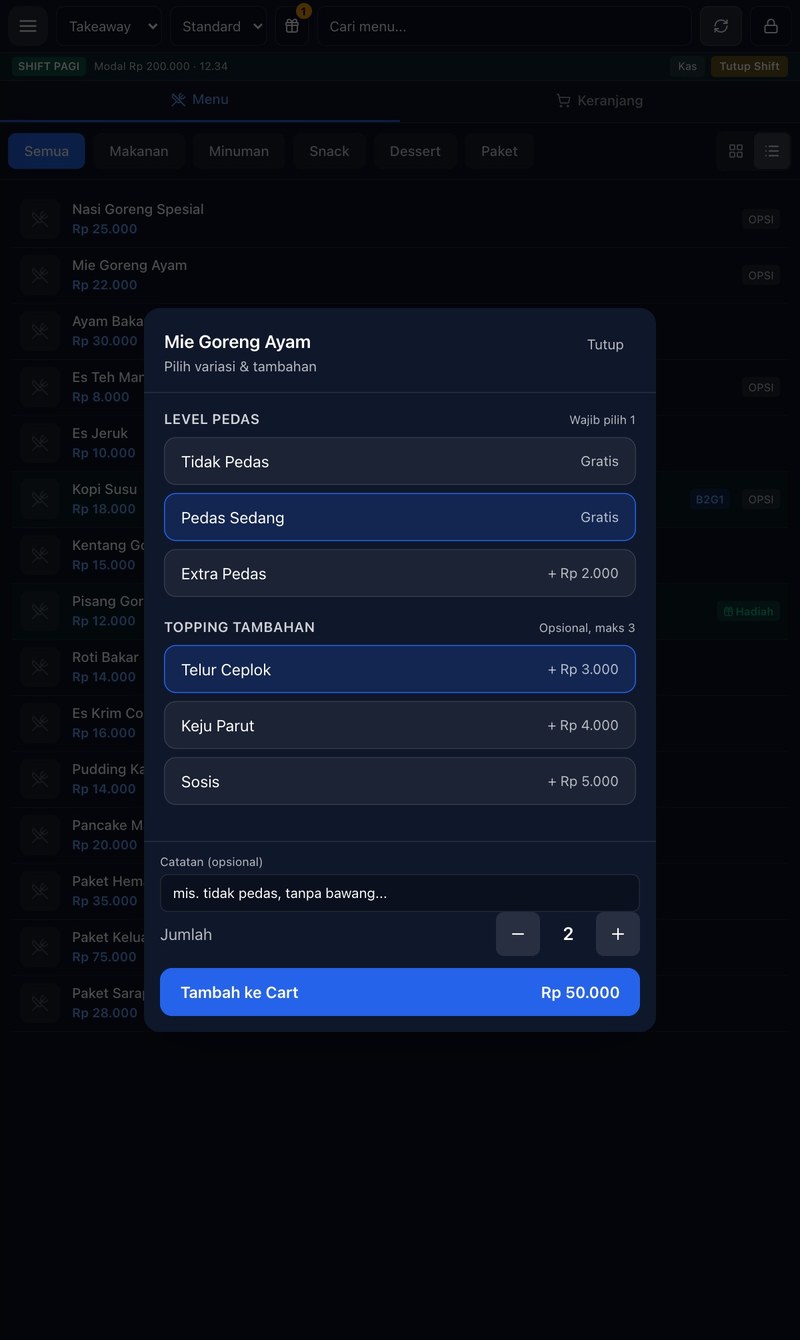Select the Minuman category tab
This screenshot has width=800, height=1340.
click(239, 151)
